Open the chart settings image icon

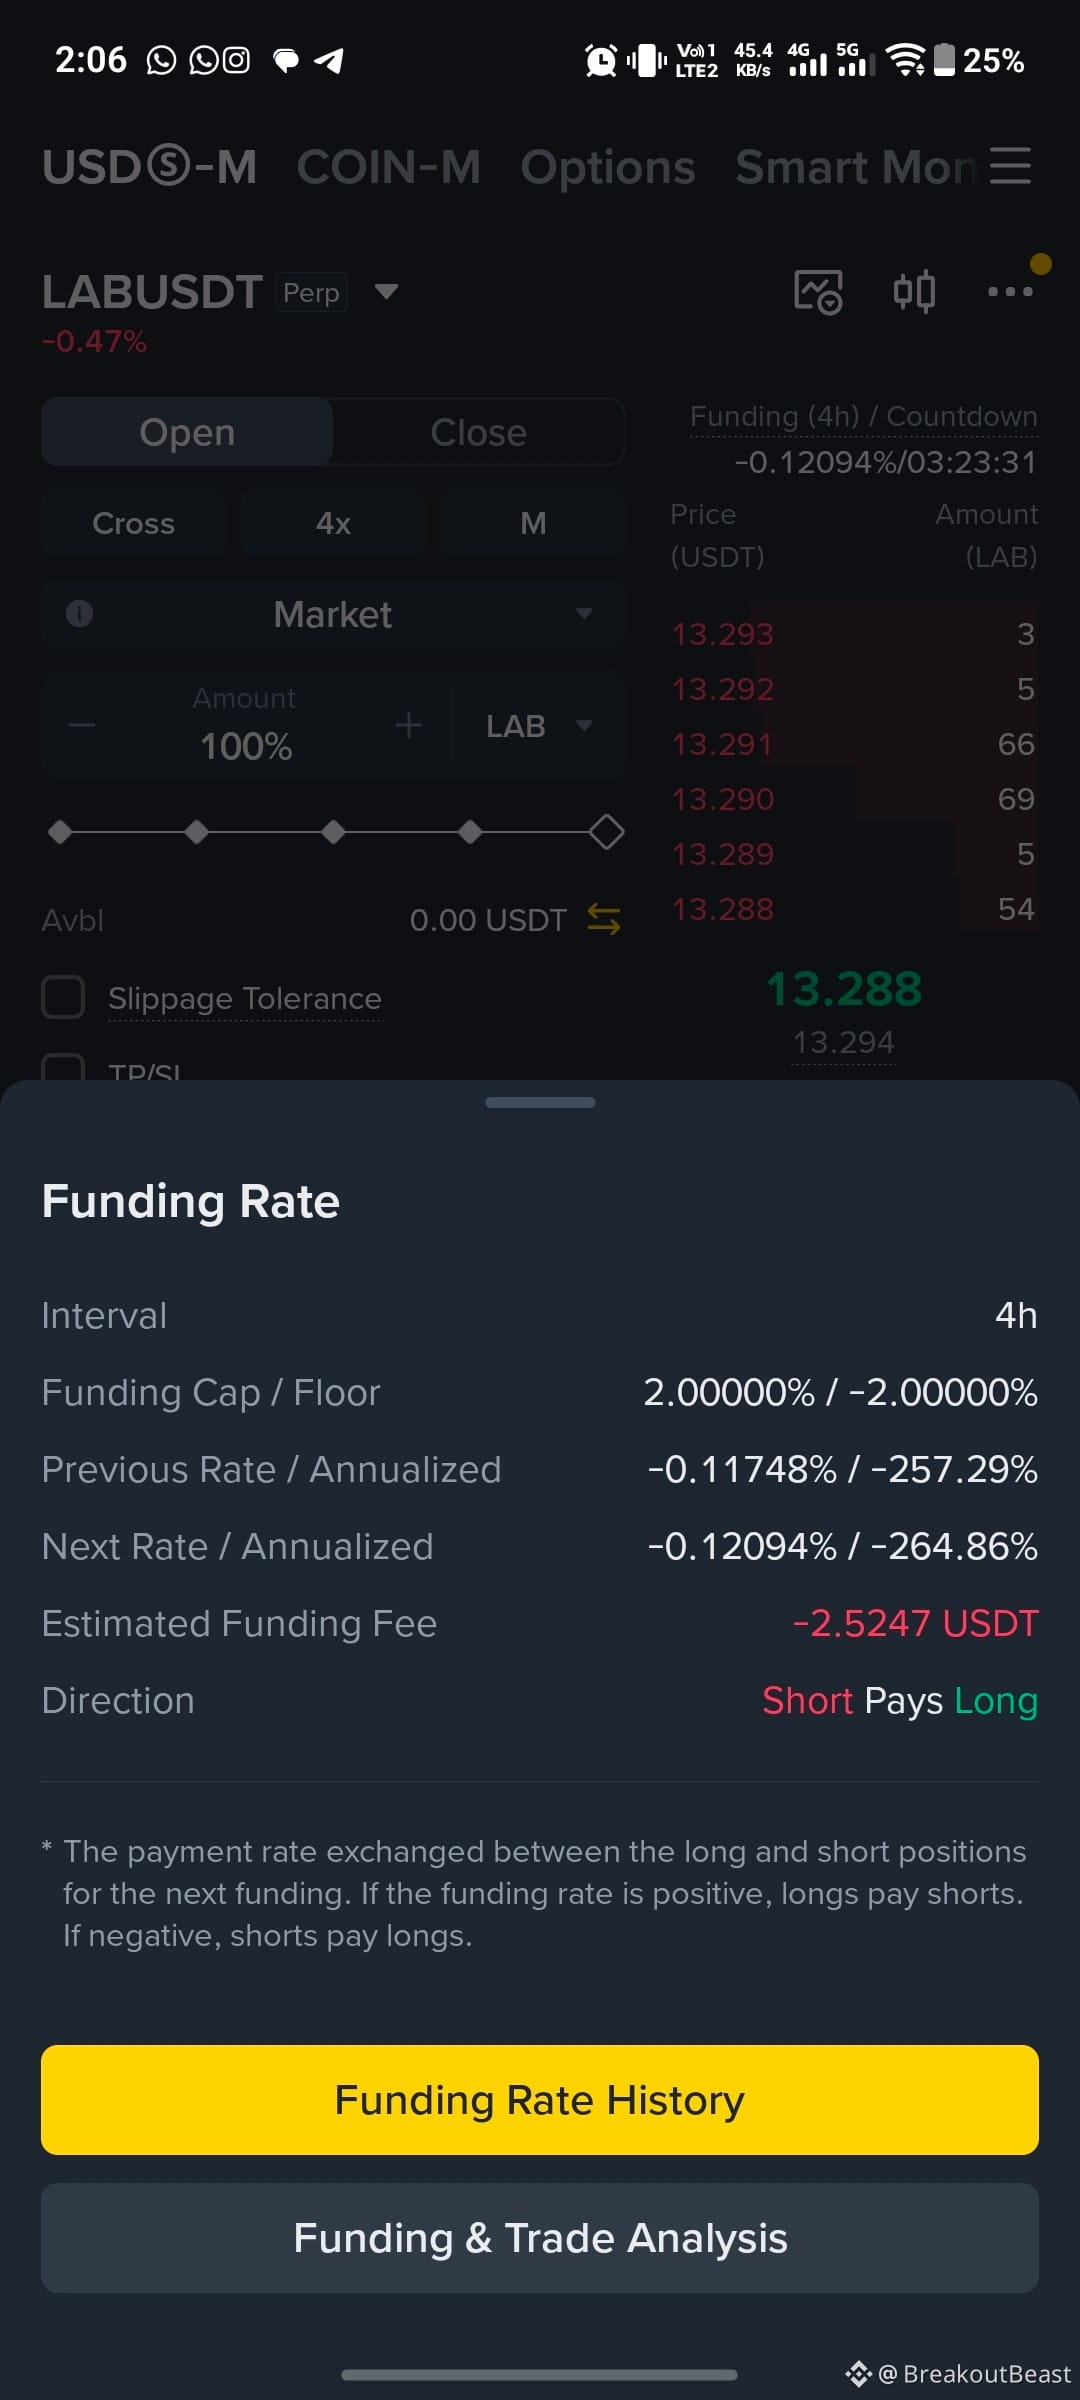pyautogui.click(x=818, y=292)
